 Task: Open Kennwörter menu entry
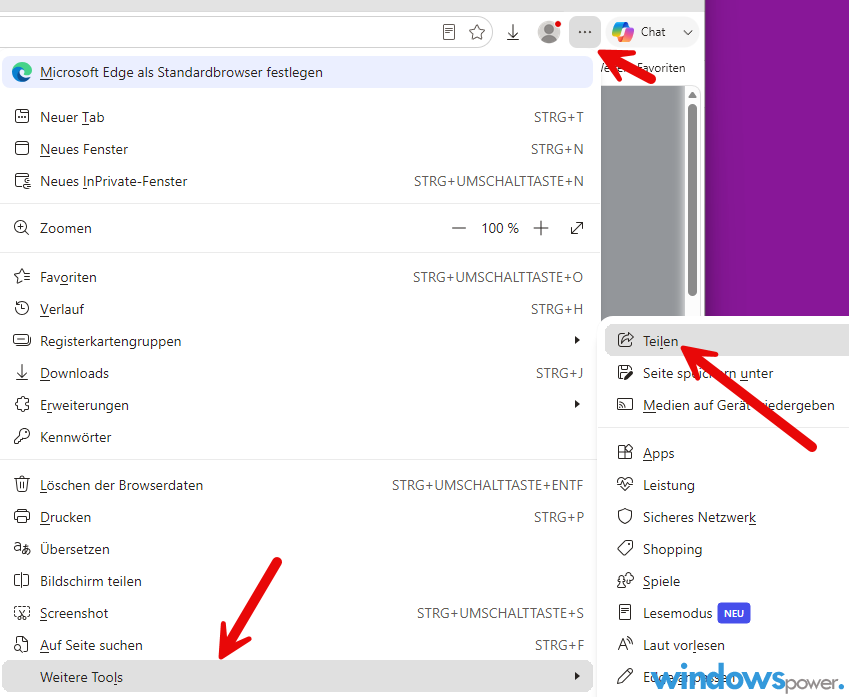click(297, 437)
